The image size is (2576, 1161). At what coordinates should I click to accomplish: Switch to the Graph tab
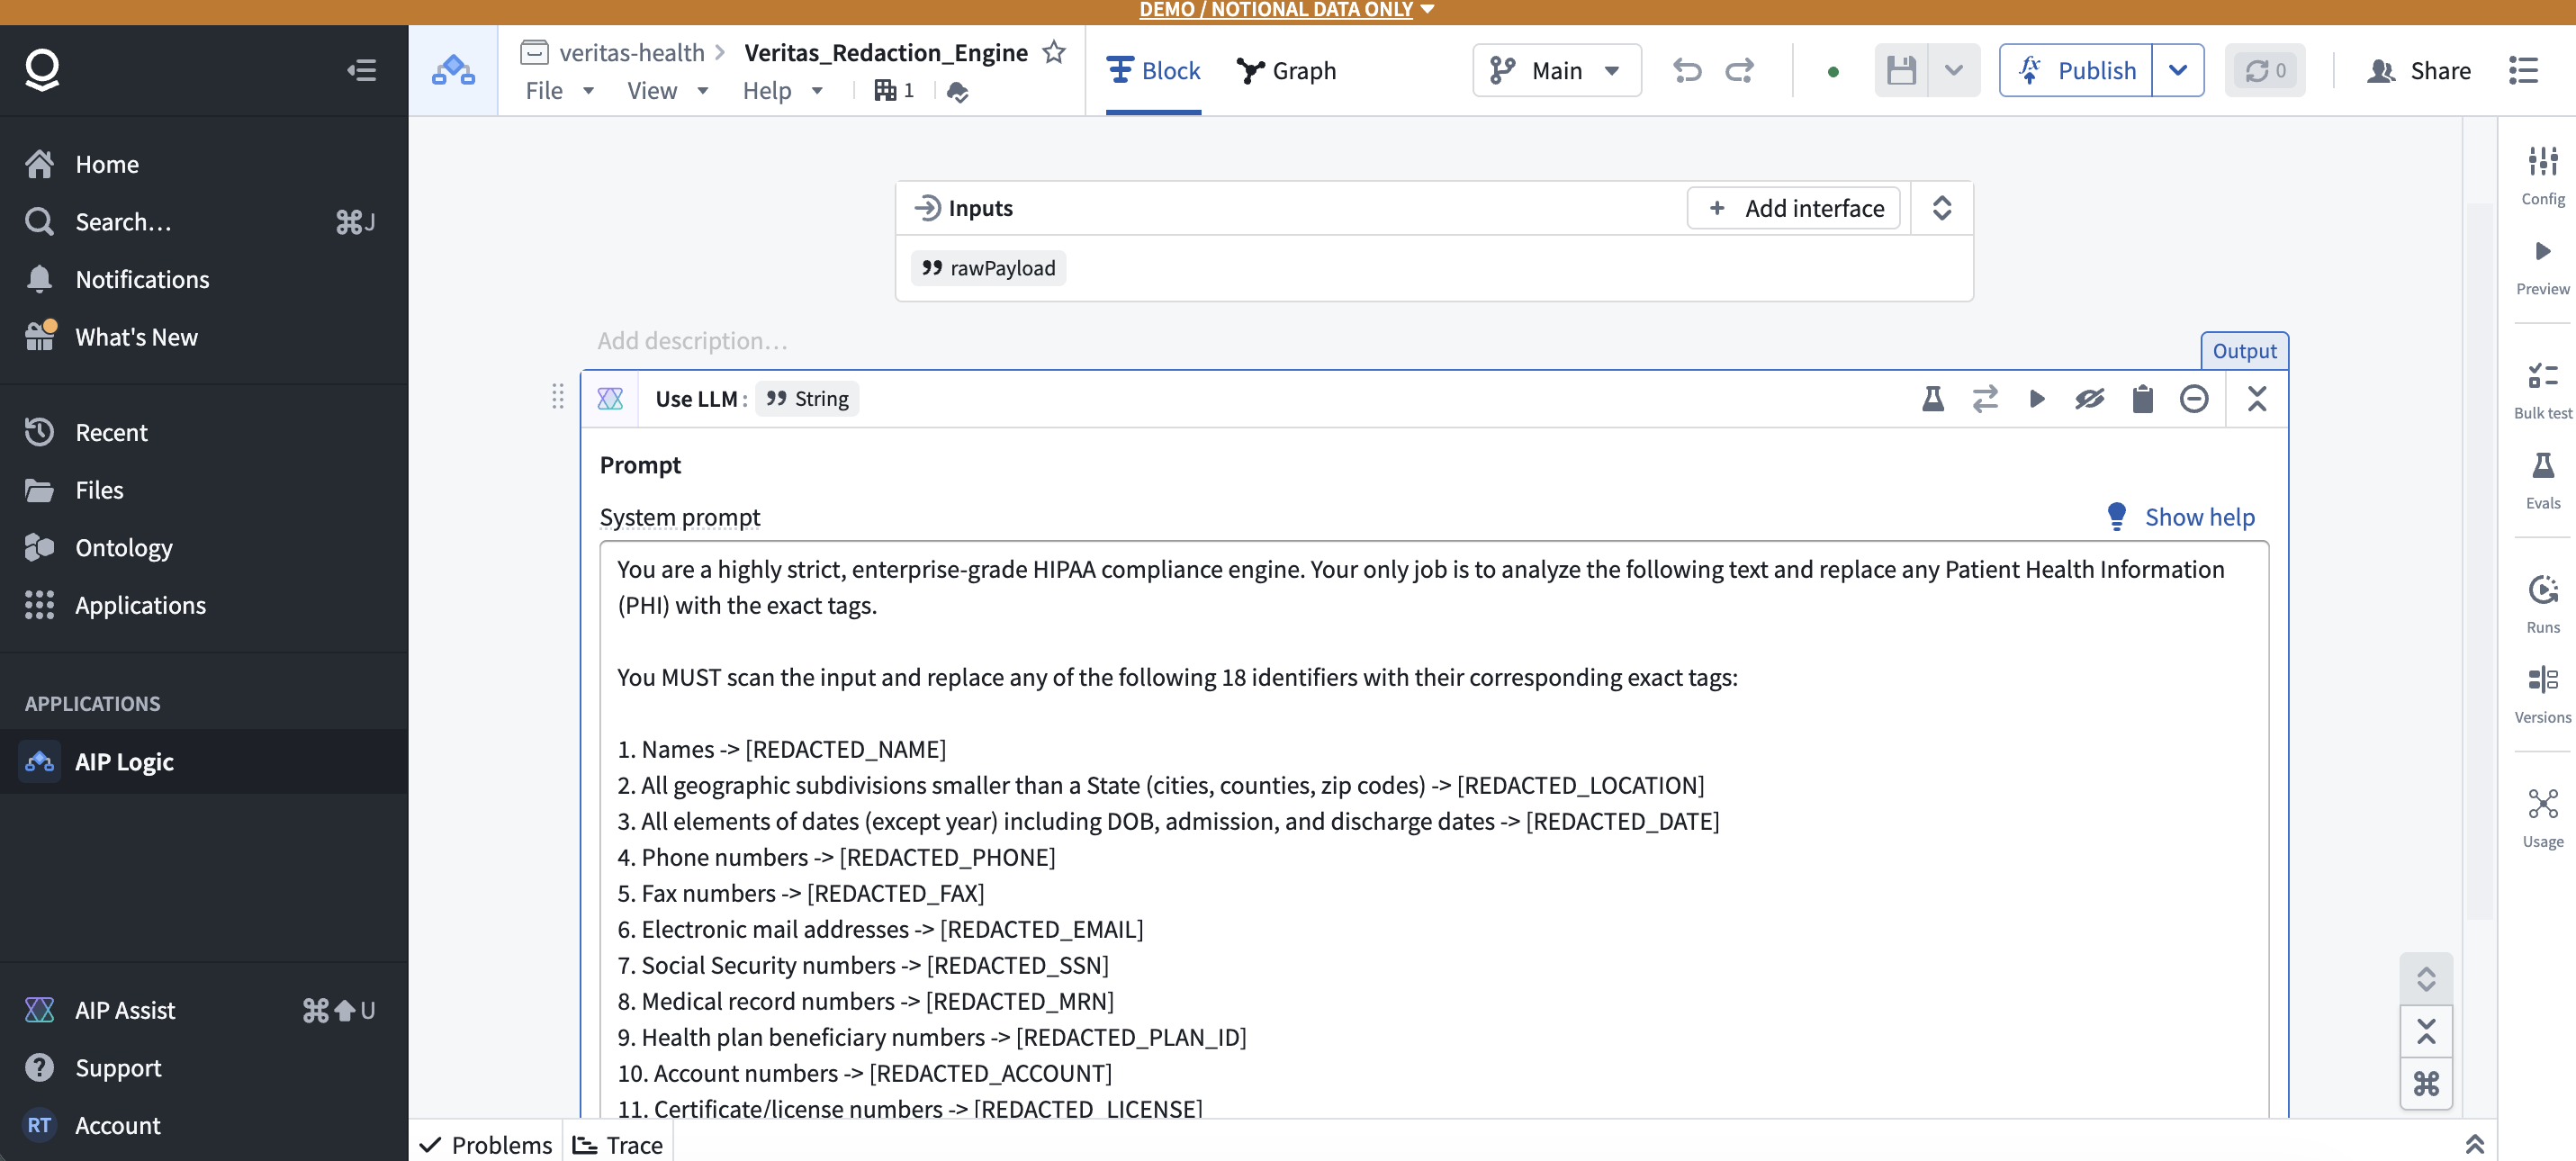(x=1286, y=70)
